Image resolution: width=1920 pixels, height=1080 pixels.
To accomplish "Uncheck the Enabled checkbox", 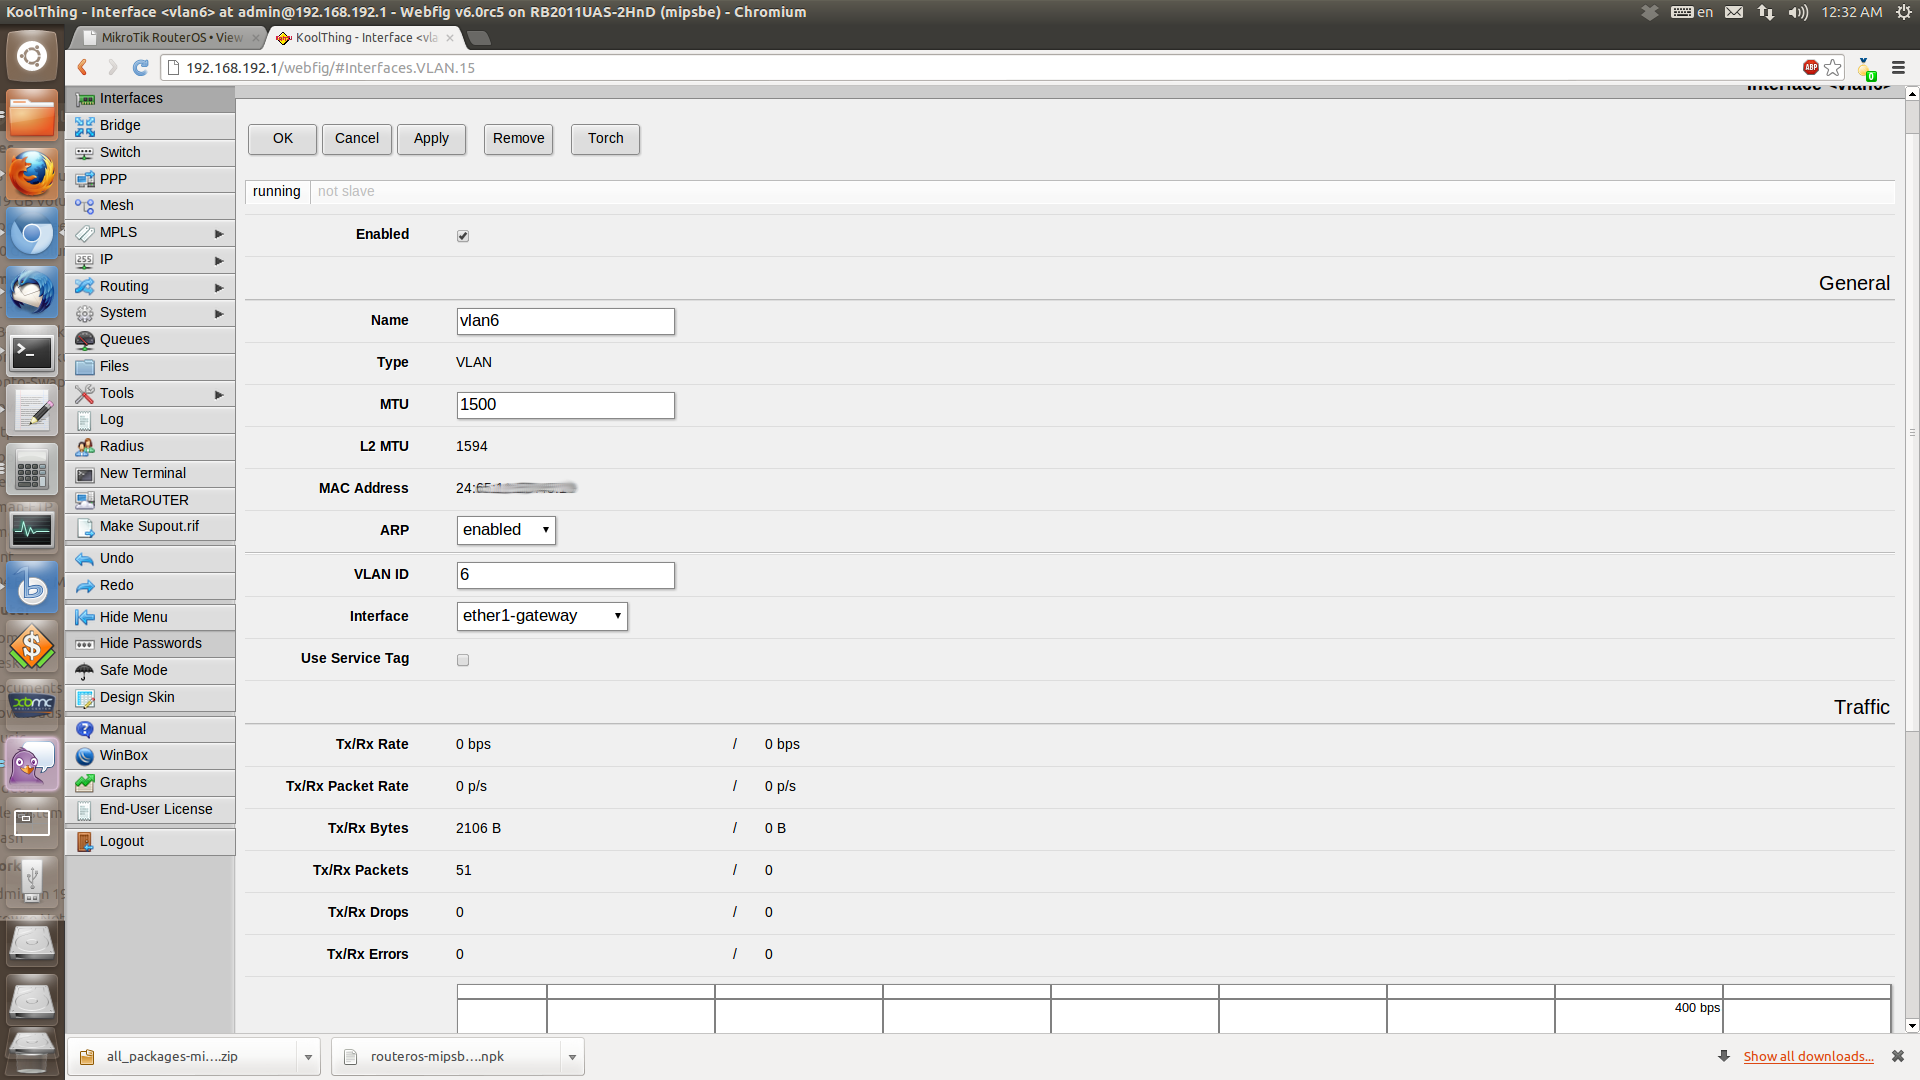I will coord(463,236).
